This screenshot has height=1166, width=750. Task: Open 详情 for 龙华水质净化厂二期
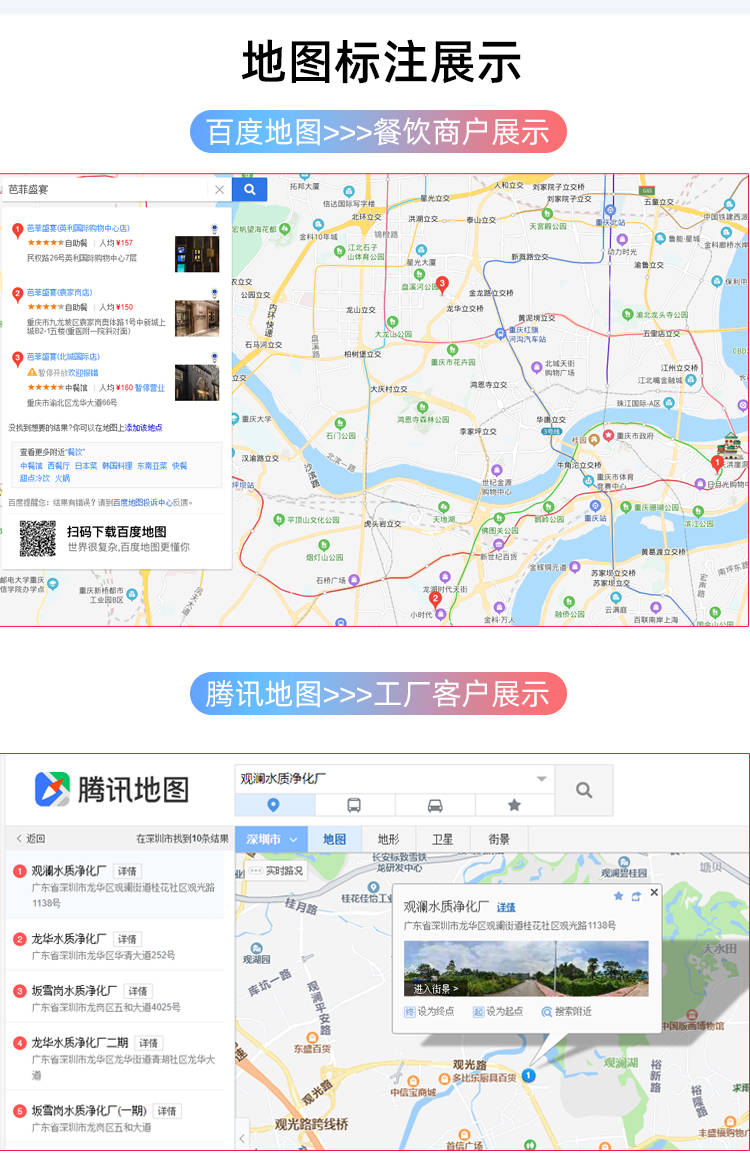click(148, 1043)
